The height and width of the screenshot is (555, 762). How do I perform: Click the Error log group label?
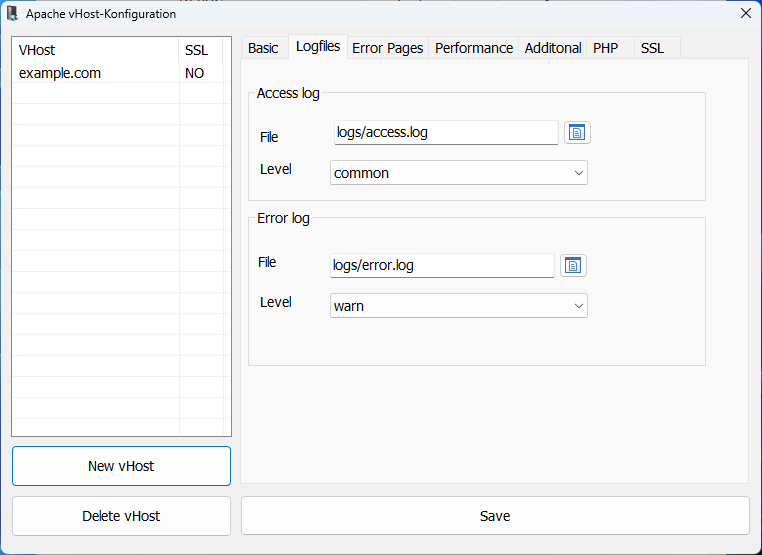pyautogui.click(x=283, y=218)
